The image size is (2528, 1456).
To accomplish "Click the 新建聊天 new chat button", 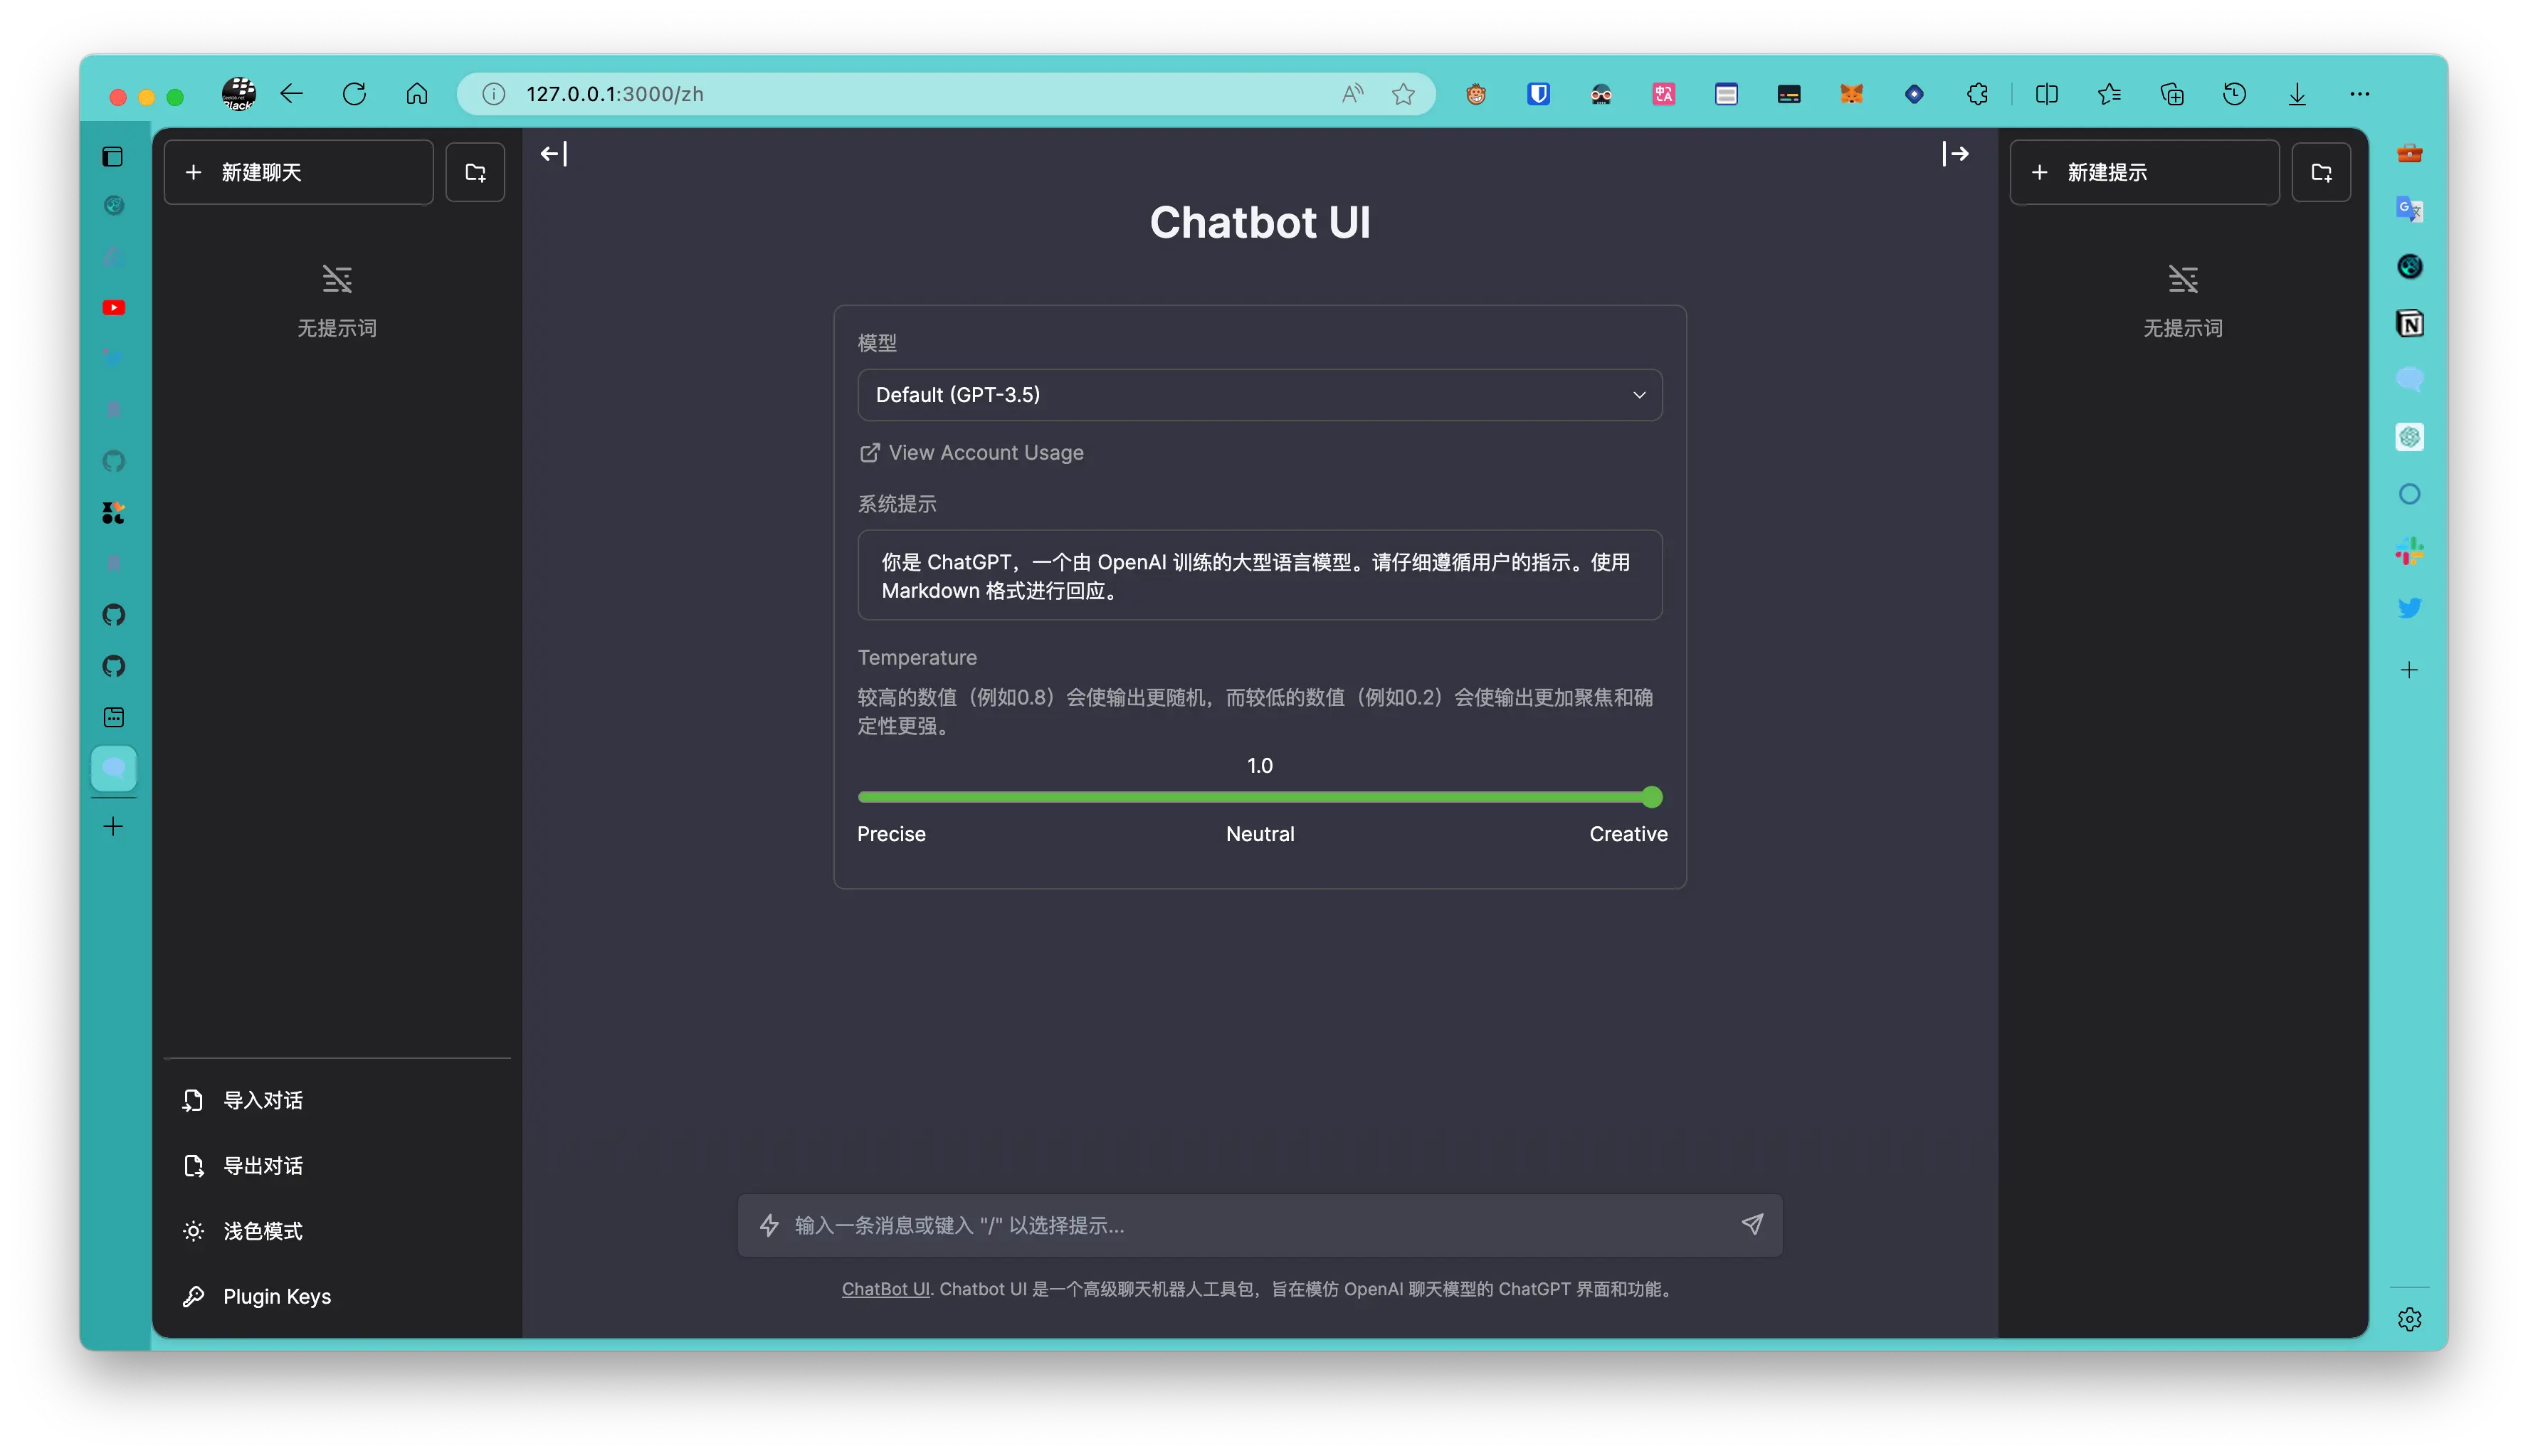I will click(298, 172).
